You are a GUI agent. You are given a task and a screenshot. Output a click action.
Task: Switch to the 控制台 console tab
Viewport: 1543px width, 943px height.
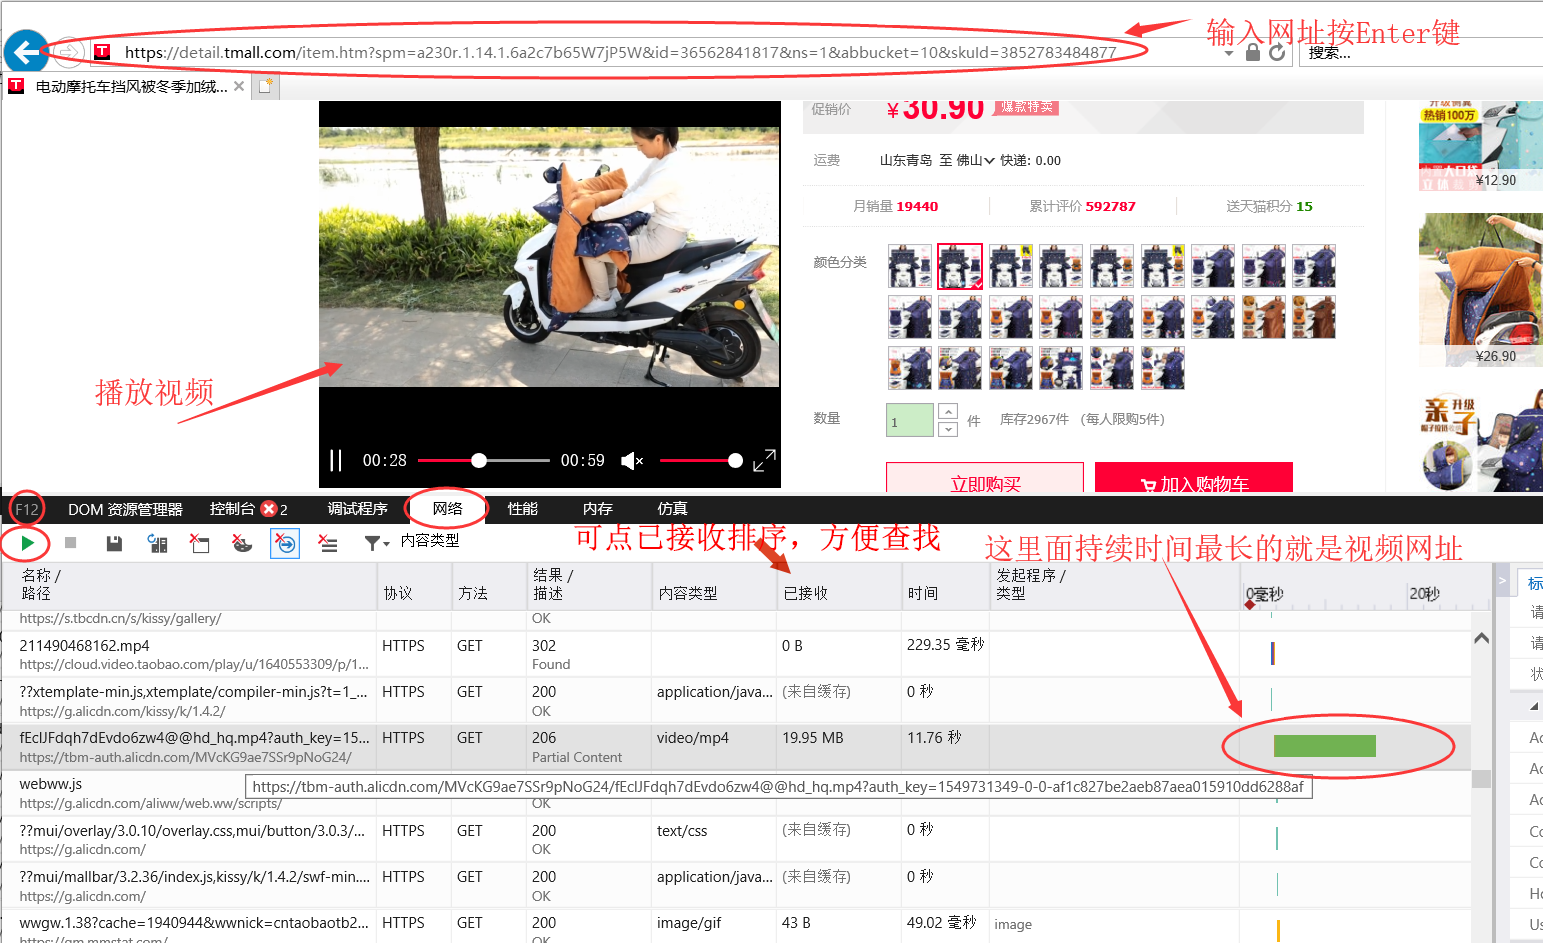point(233,509)
